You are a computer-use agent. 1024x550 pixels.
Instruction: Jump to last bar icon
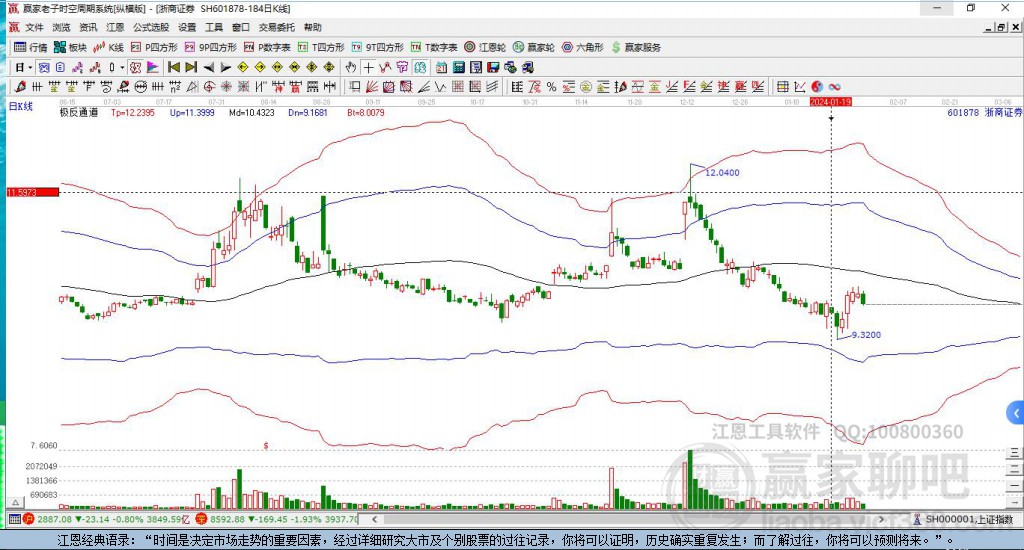pyautogui.click(x=191, y=67)
